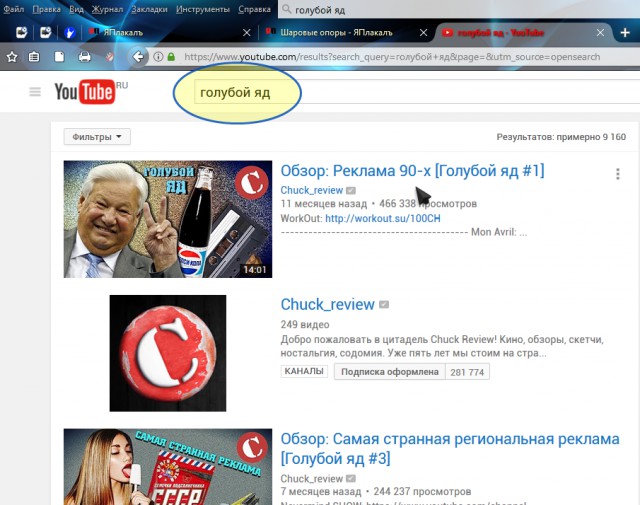Image resolution: width=640 pixels, height=505 pixels.
Task: Show site information icon in address bar
Action: tap(158, 57)
